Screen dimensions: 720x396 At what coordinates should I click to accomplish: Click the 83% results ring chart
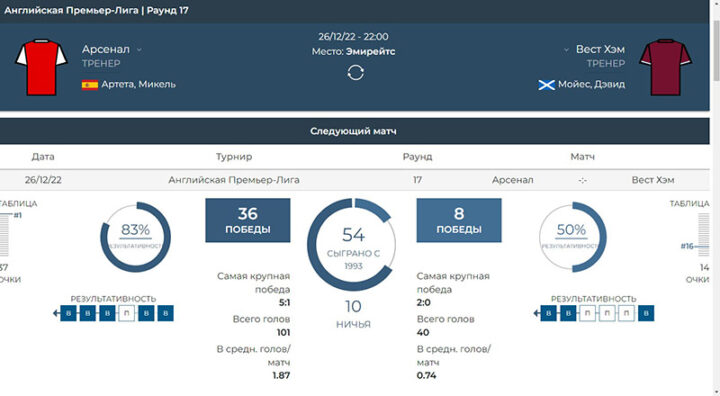coord(135,237)
